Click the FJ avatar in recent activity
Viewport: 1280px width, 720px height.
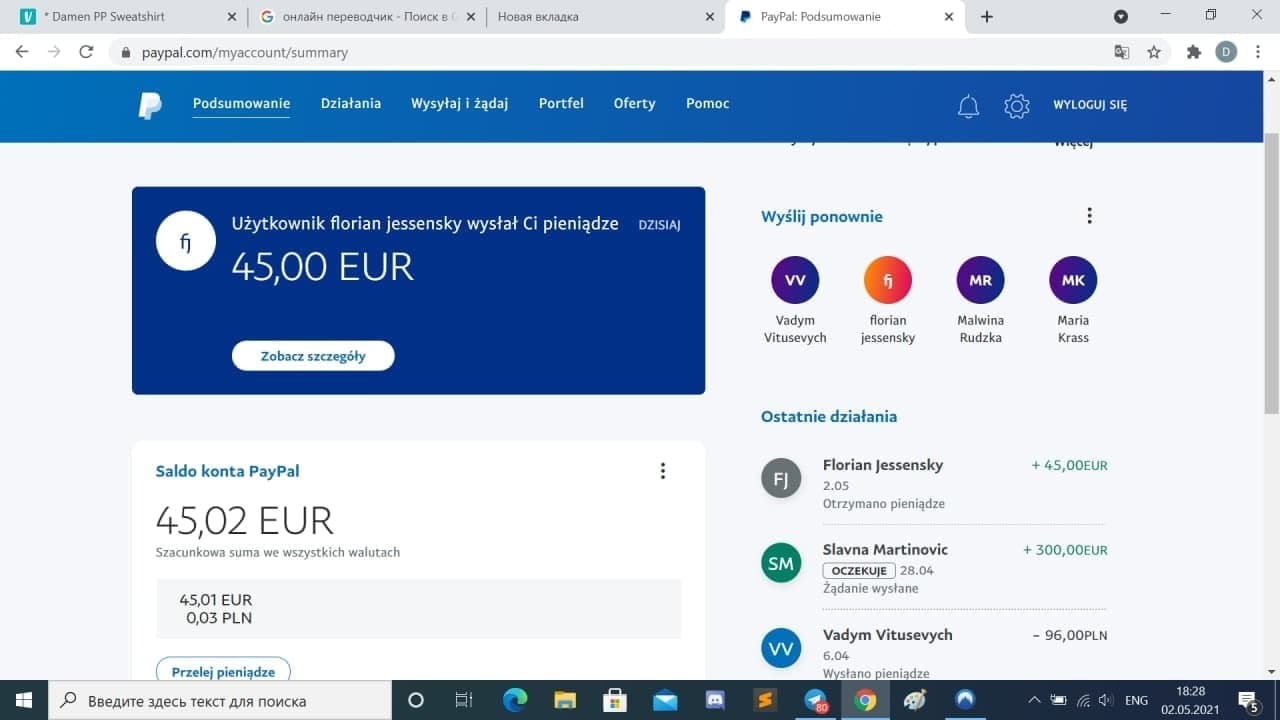781,479
